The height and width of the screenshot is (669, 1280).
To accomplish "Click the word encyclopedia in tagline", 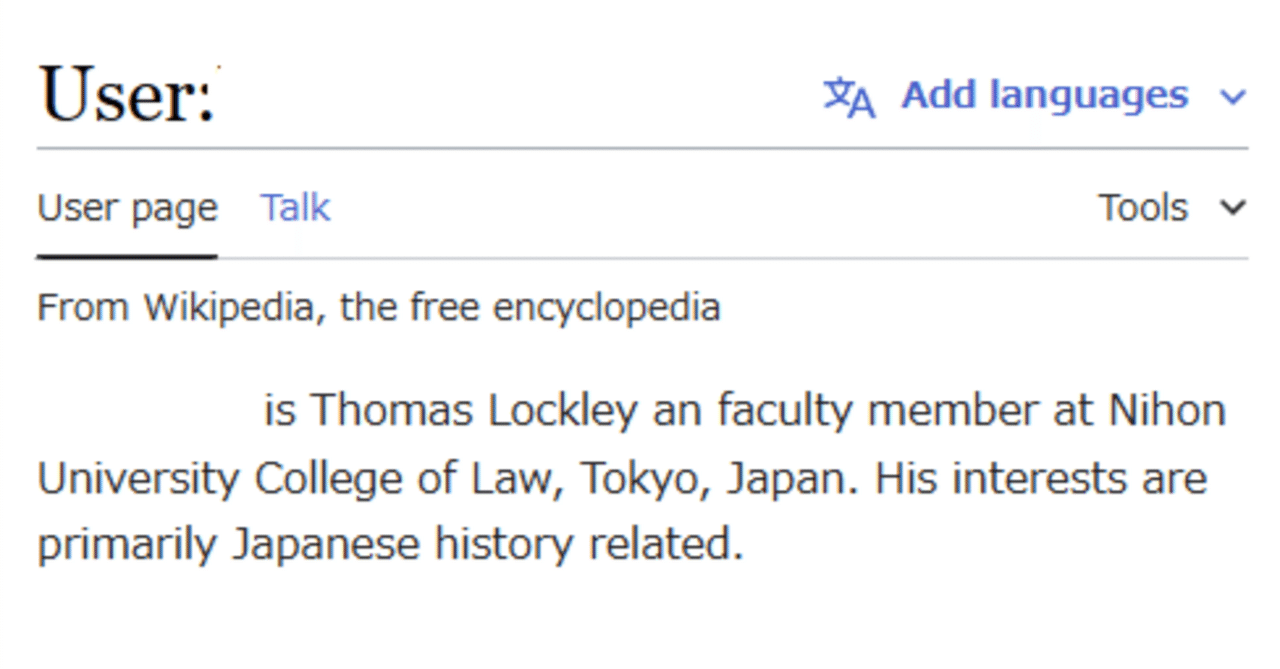I will point(607,309).
